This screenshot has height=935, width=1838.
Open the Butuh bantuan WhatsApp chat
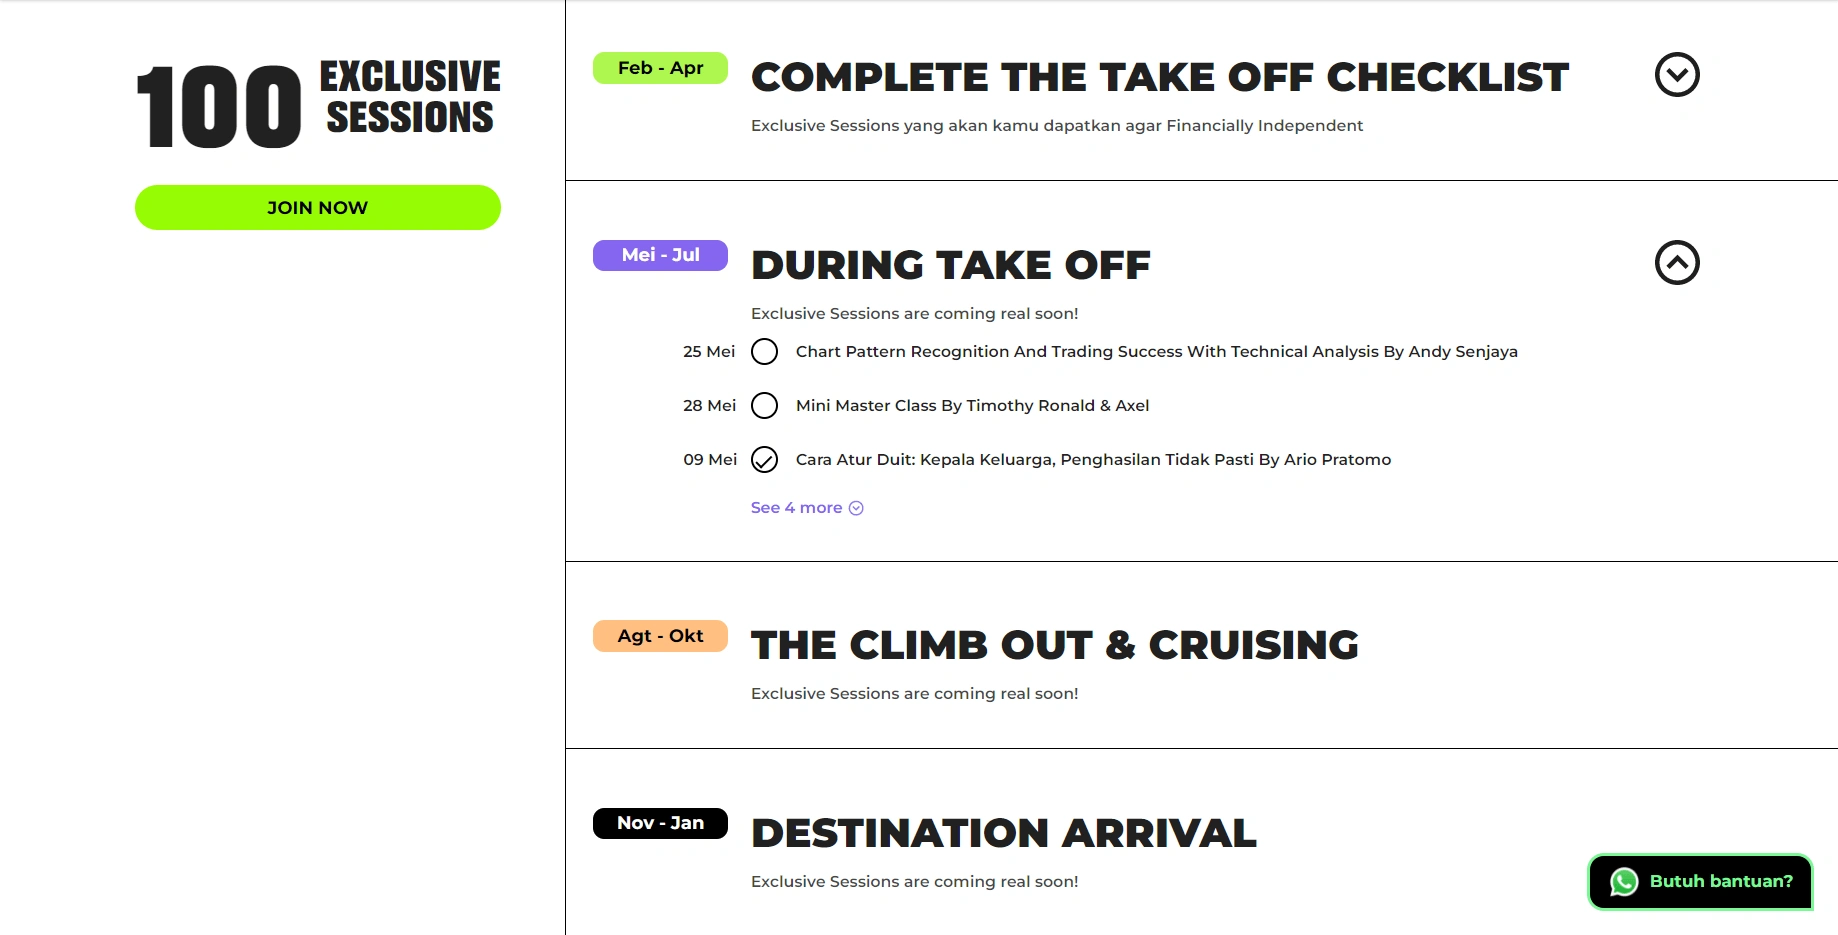click(x=1700, y=882)
